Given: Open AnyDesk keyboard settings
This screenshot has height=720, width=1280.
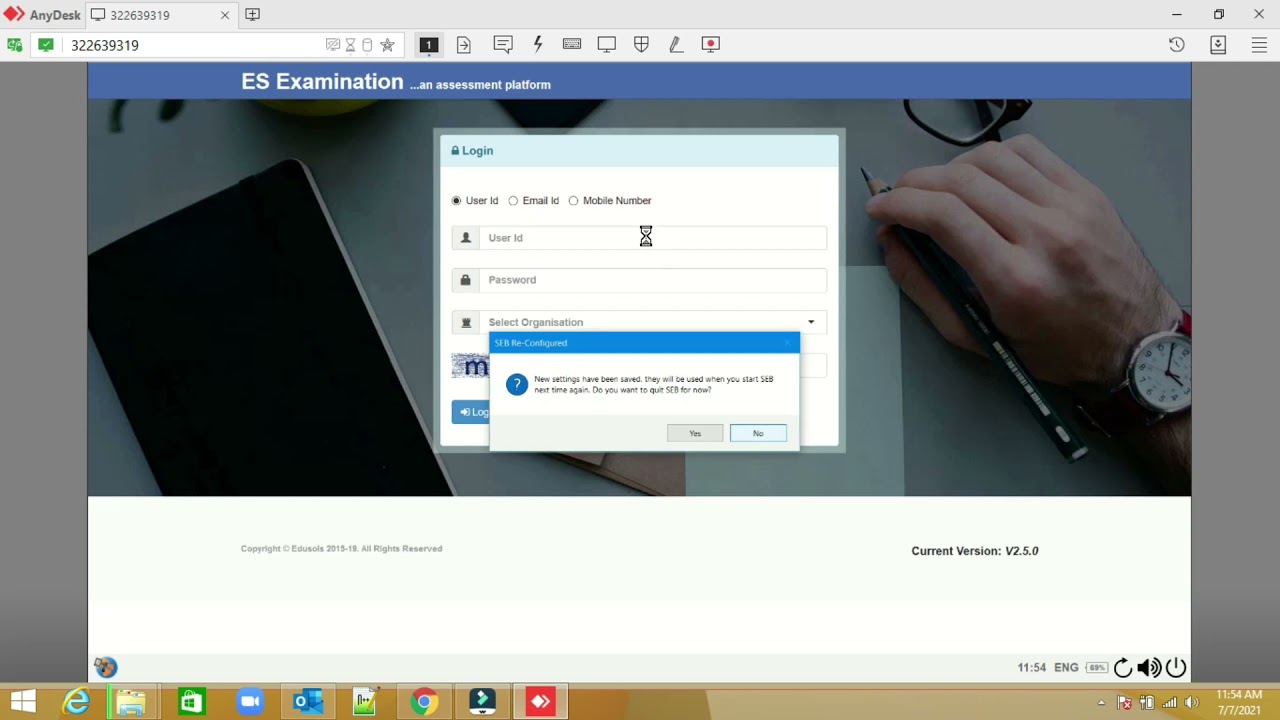Looking at the screenshot, I should (572, 44).
